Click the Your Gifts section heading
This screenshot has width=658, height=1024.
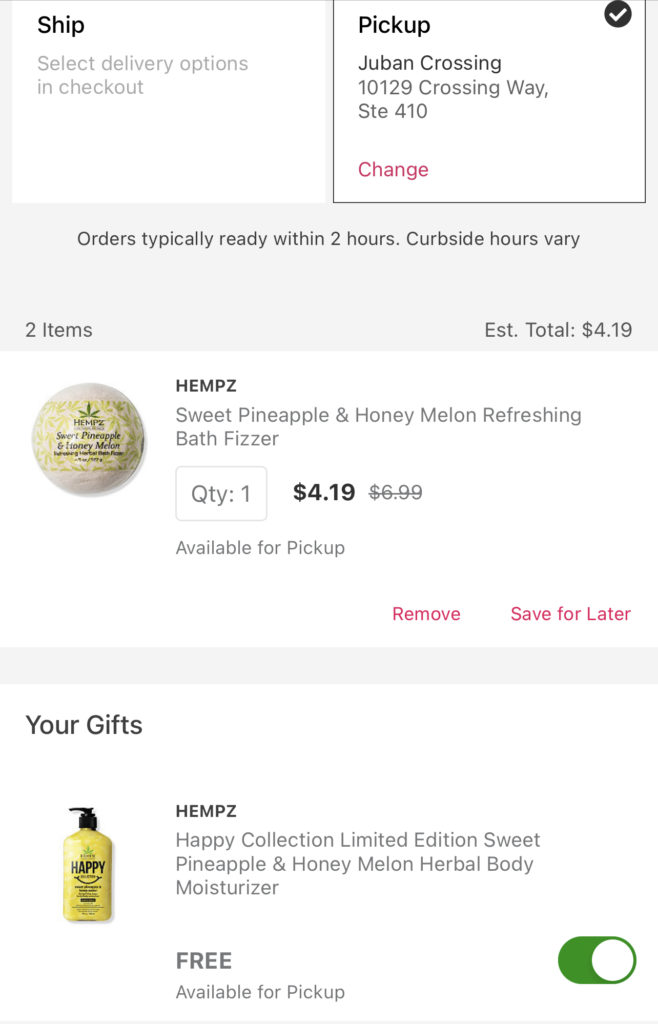click(x=84, y=725)
